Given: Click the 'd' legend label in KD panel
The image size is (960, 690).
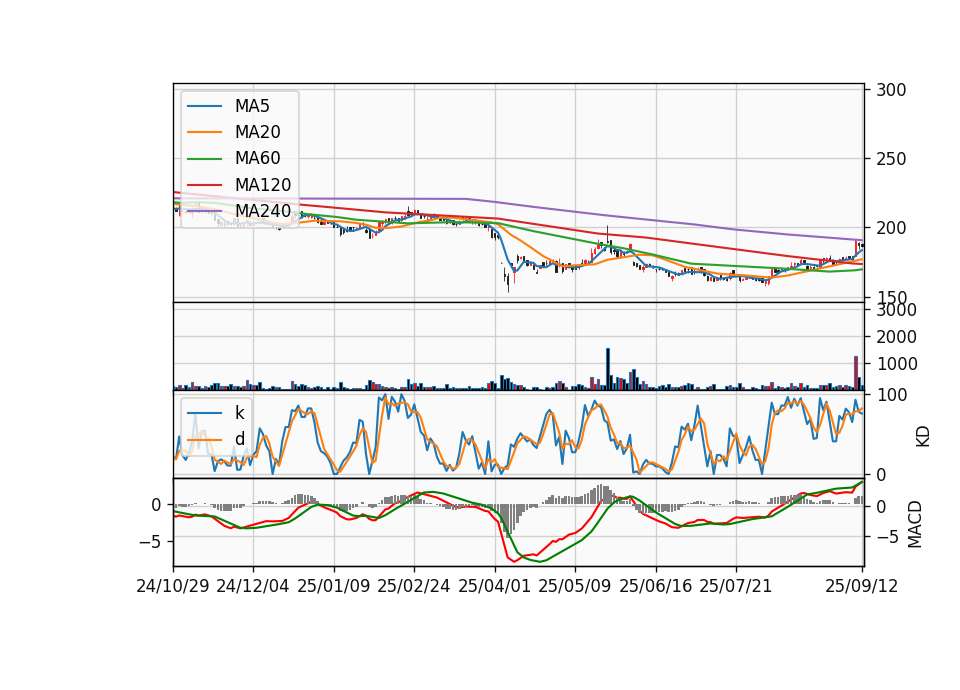Looking at the screenshot, I should point(239,439).
